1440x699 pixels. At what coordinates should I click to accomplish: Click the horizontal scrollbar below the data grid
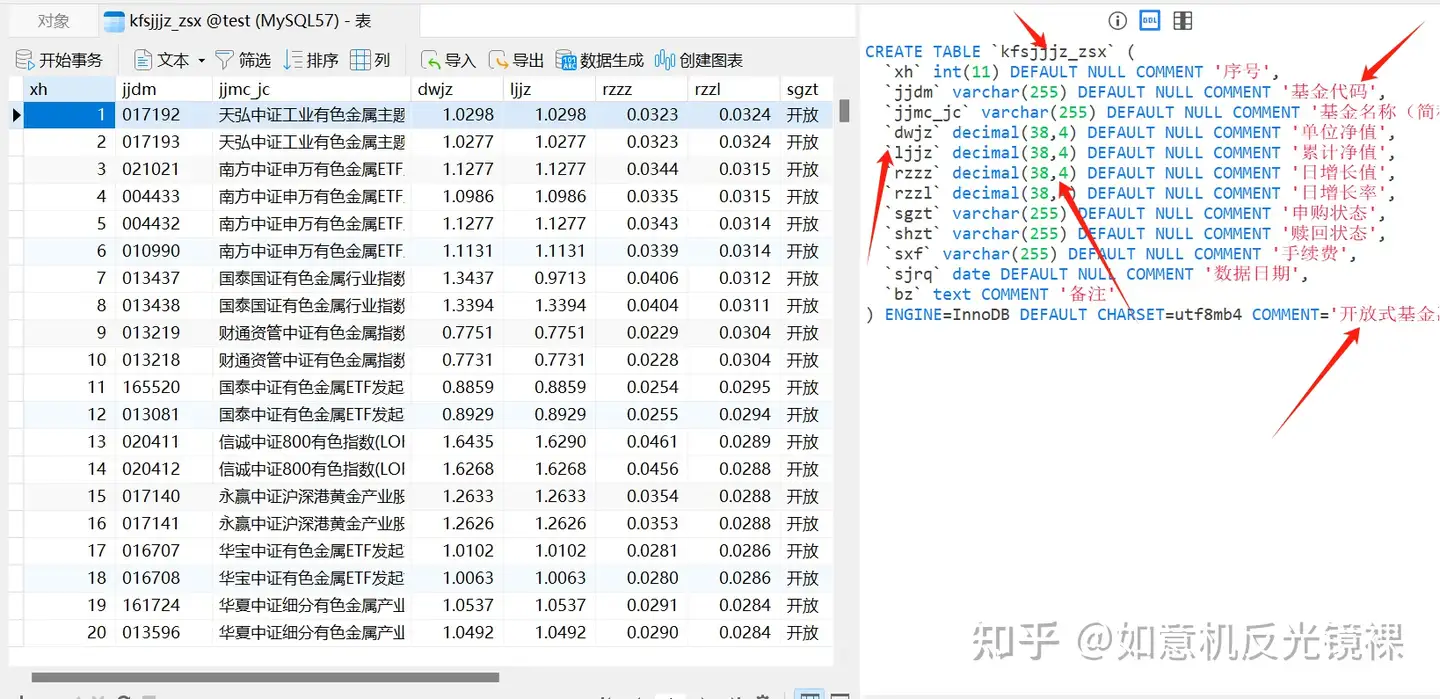265,677
